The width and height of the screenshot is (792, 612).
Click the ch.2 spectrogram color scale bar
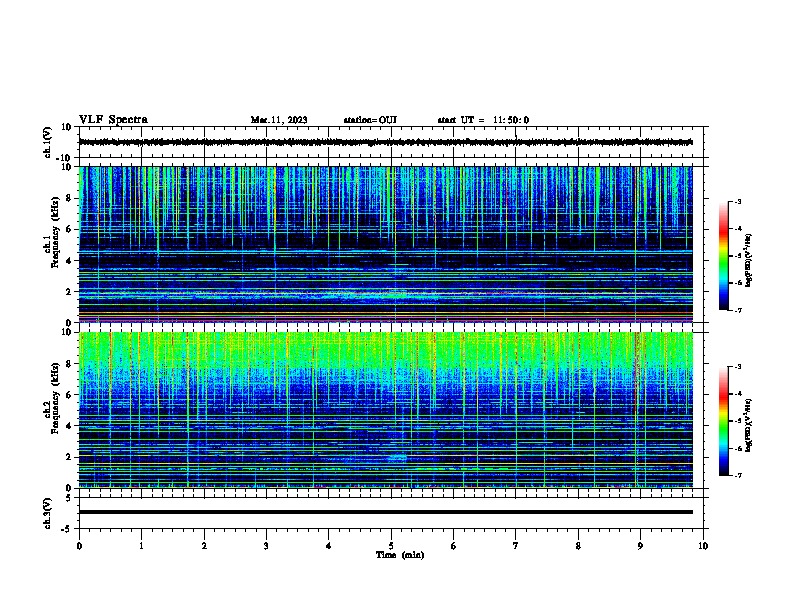pos(723,421)
